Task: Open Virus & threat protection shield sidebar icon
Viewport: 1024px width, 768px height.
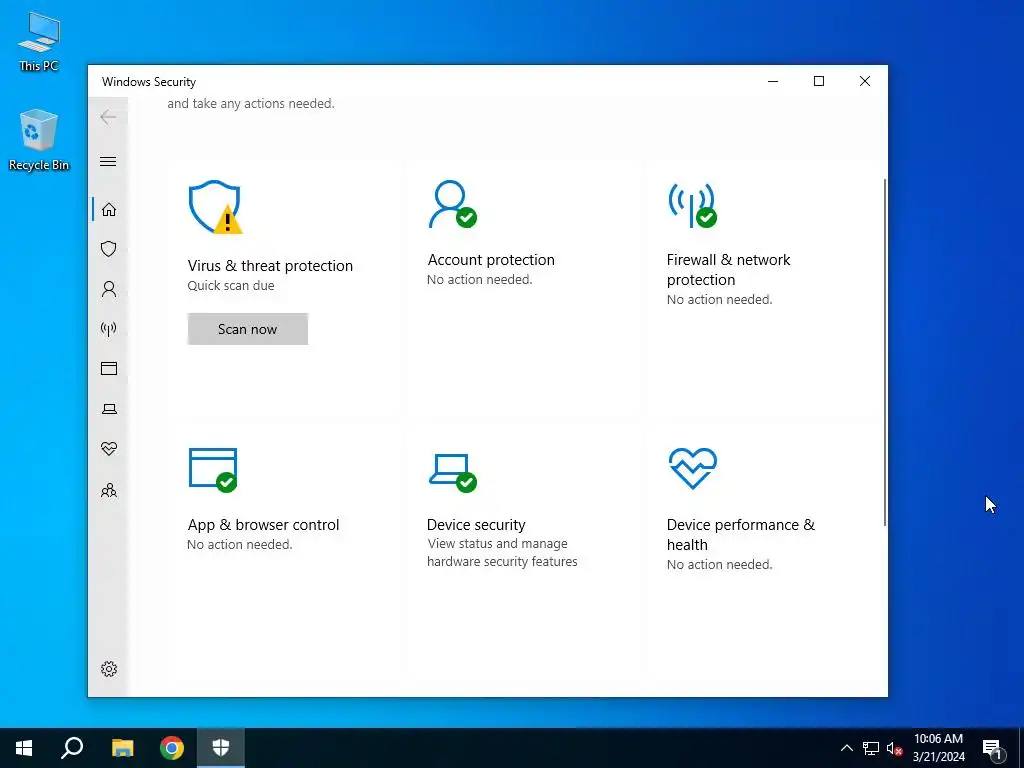Action: pos(108,249)
